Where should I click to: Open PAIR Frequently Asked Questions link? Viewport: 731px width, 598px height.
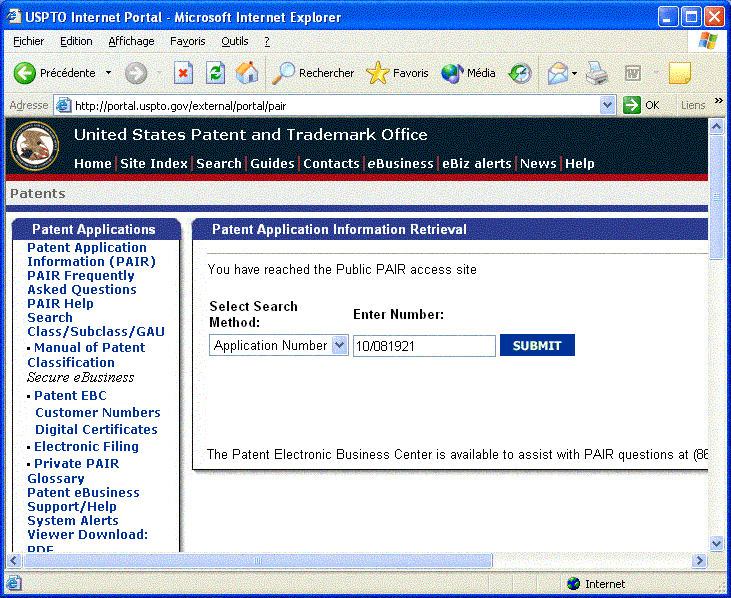(x=82, y=282)
